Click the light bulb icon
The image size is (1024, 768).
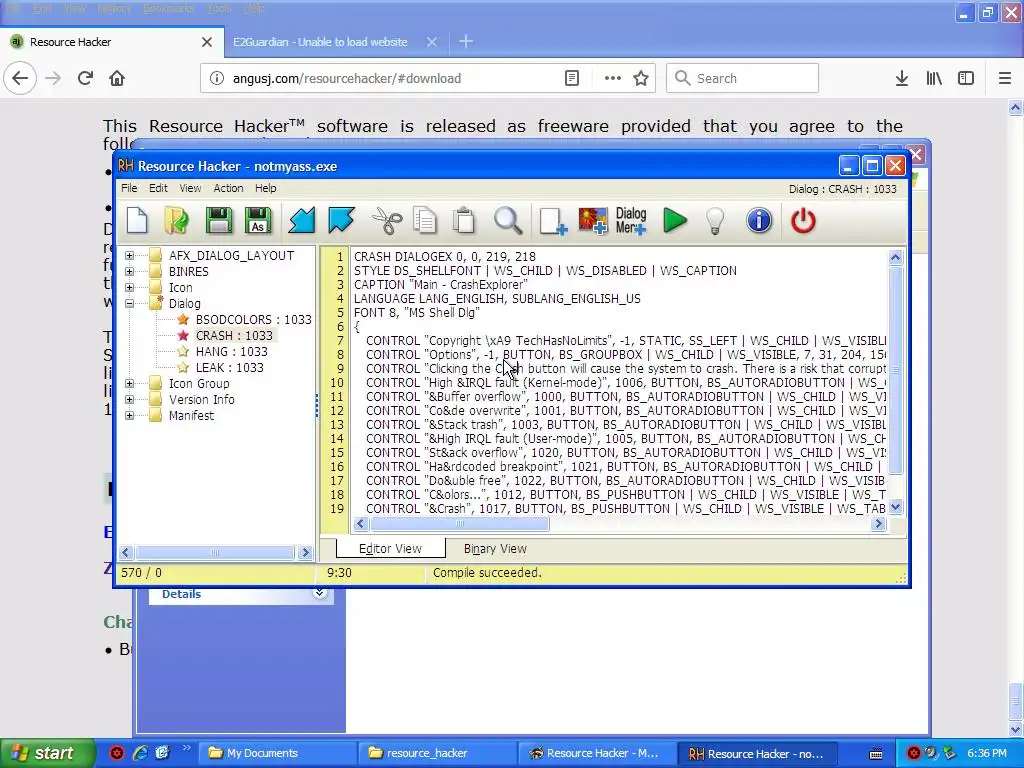[715, 221]
